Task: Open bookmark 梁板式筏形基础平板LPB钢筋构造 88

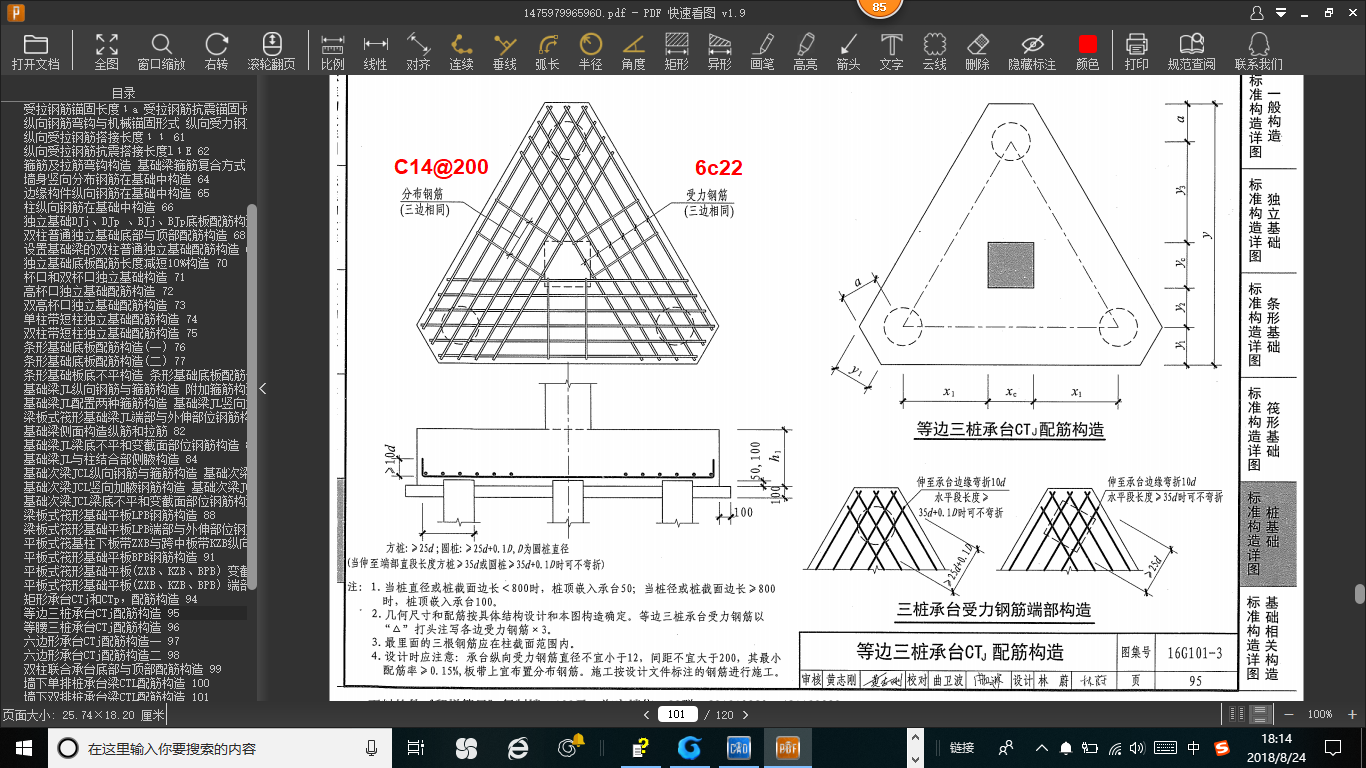Action: pyautogui.click(x=119, y=515)
